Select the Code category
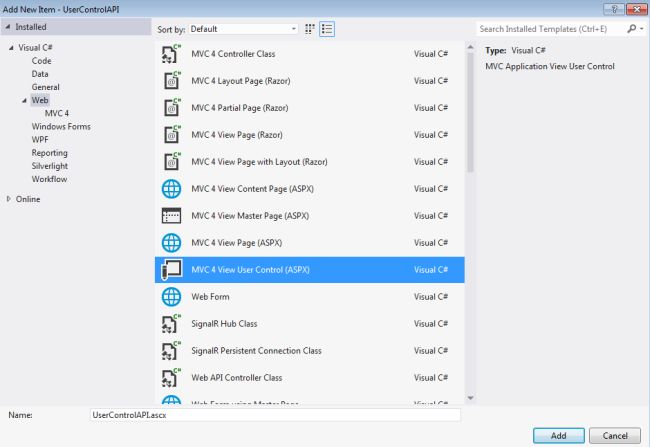 [41, 61]
